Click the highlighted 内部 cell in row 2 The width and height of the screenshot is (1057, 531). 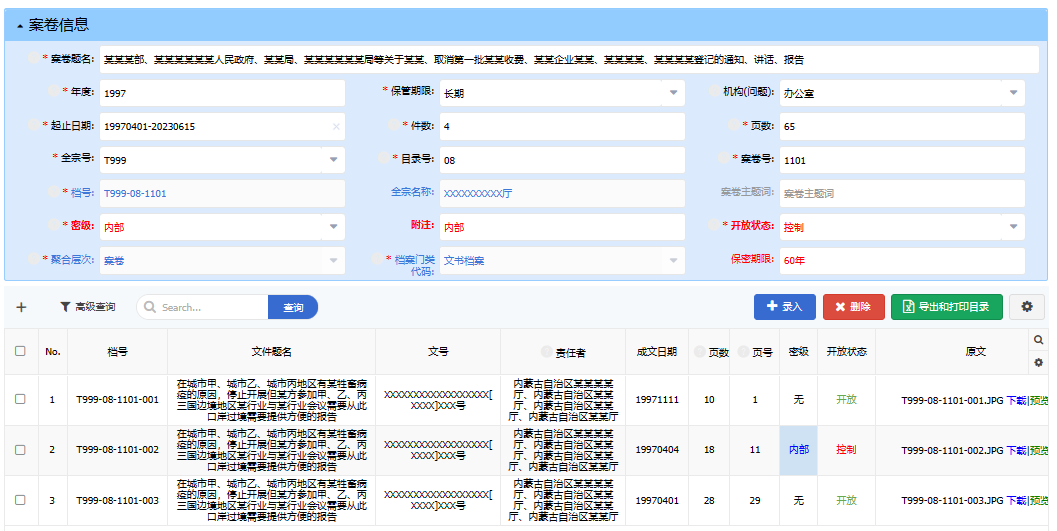(798, 449)
